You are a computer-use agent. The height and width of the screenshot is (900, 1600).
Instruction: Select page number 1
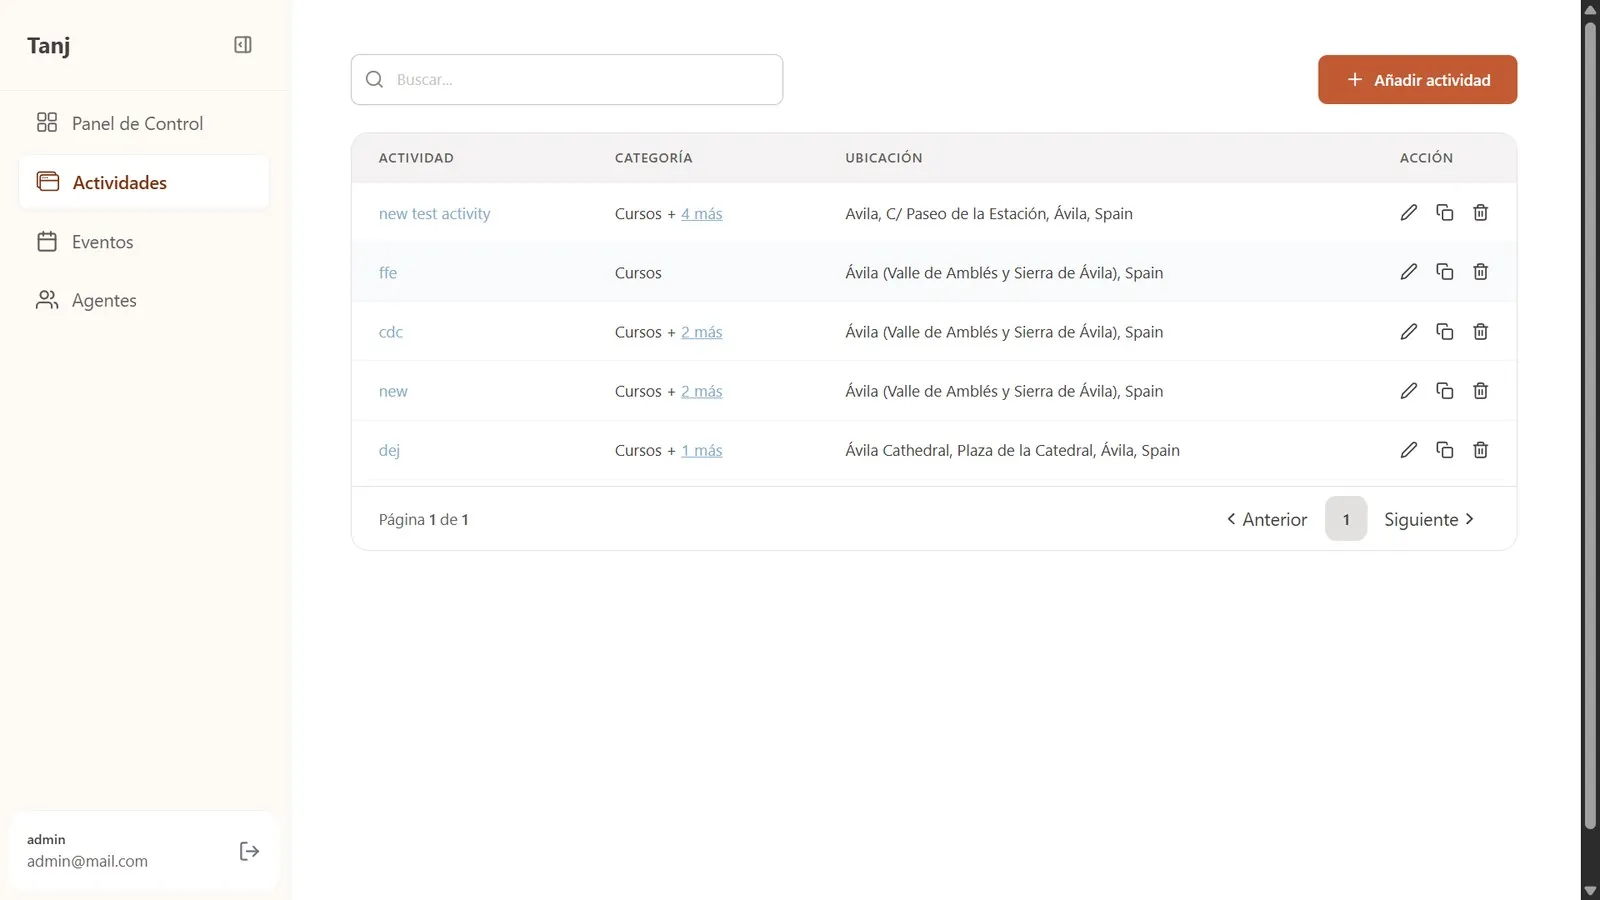(1346, 519)
